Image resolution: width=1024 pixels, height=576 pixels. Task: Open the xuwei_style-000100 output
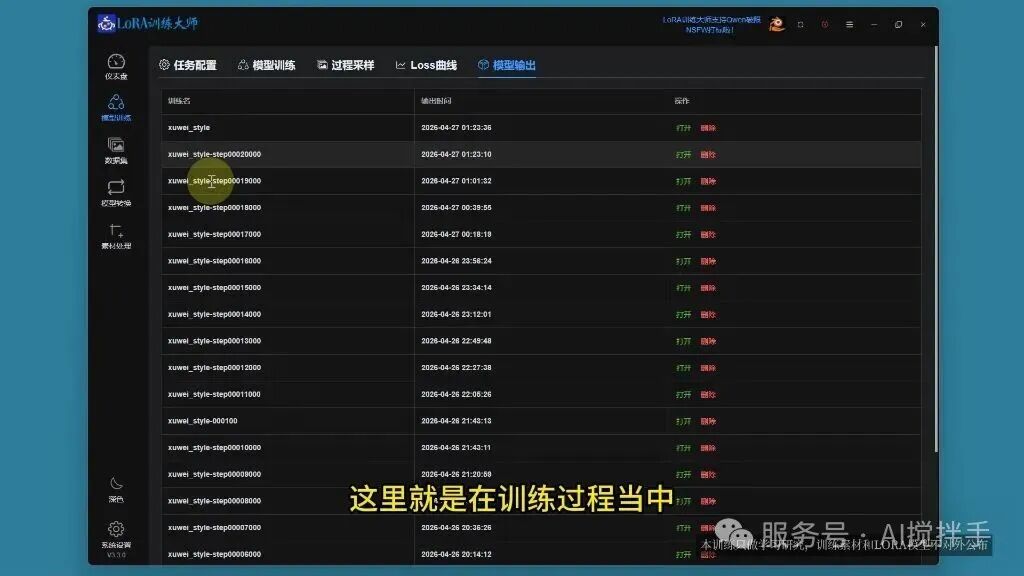tap(683, 422)
